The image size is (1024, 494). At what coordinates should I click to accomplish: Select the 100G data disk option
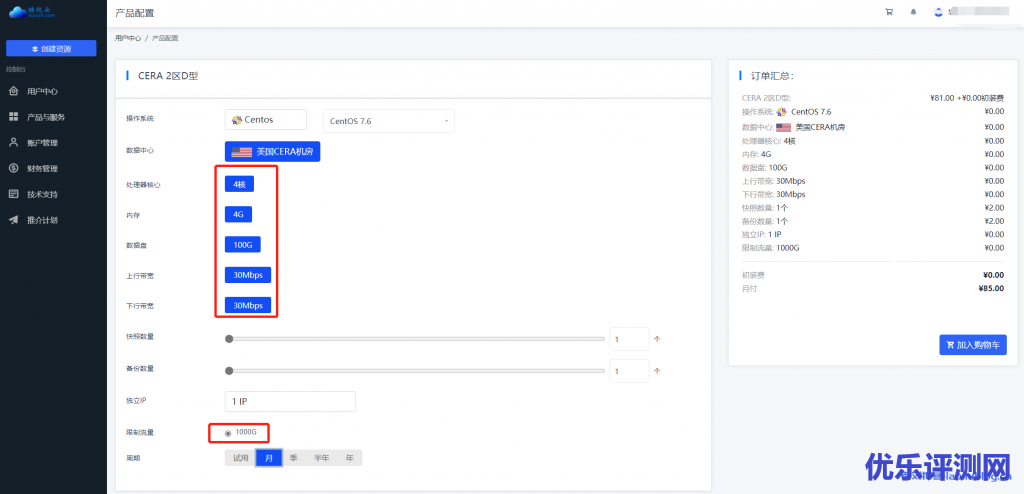click(243, 244)
